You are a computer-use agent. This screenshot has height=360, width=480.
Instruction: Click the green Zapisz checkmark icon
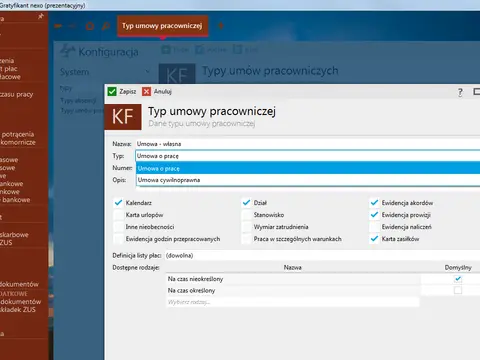click(112, 91)
